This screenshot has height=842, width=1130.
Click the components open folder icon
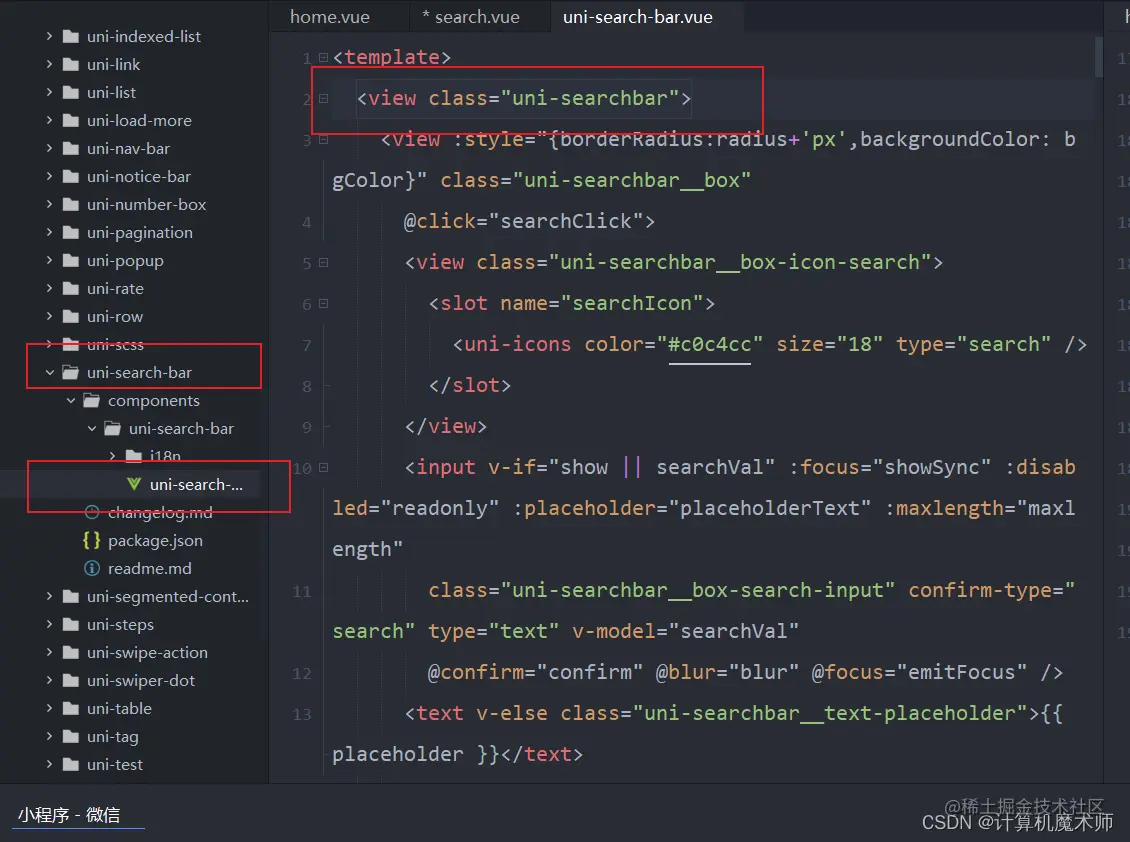pyautogui.click(x=92, y=401)
